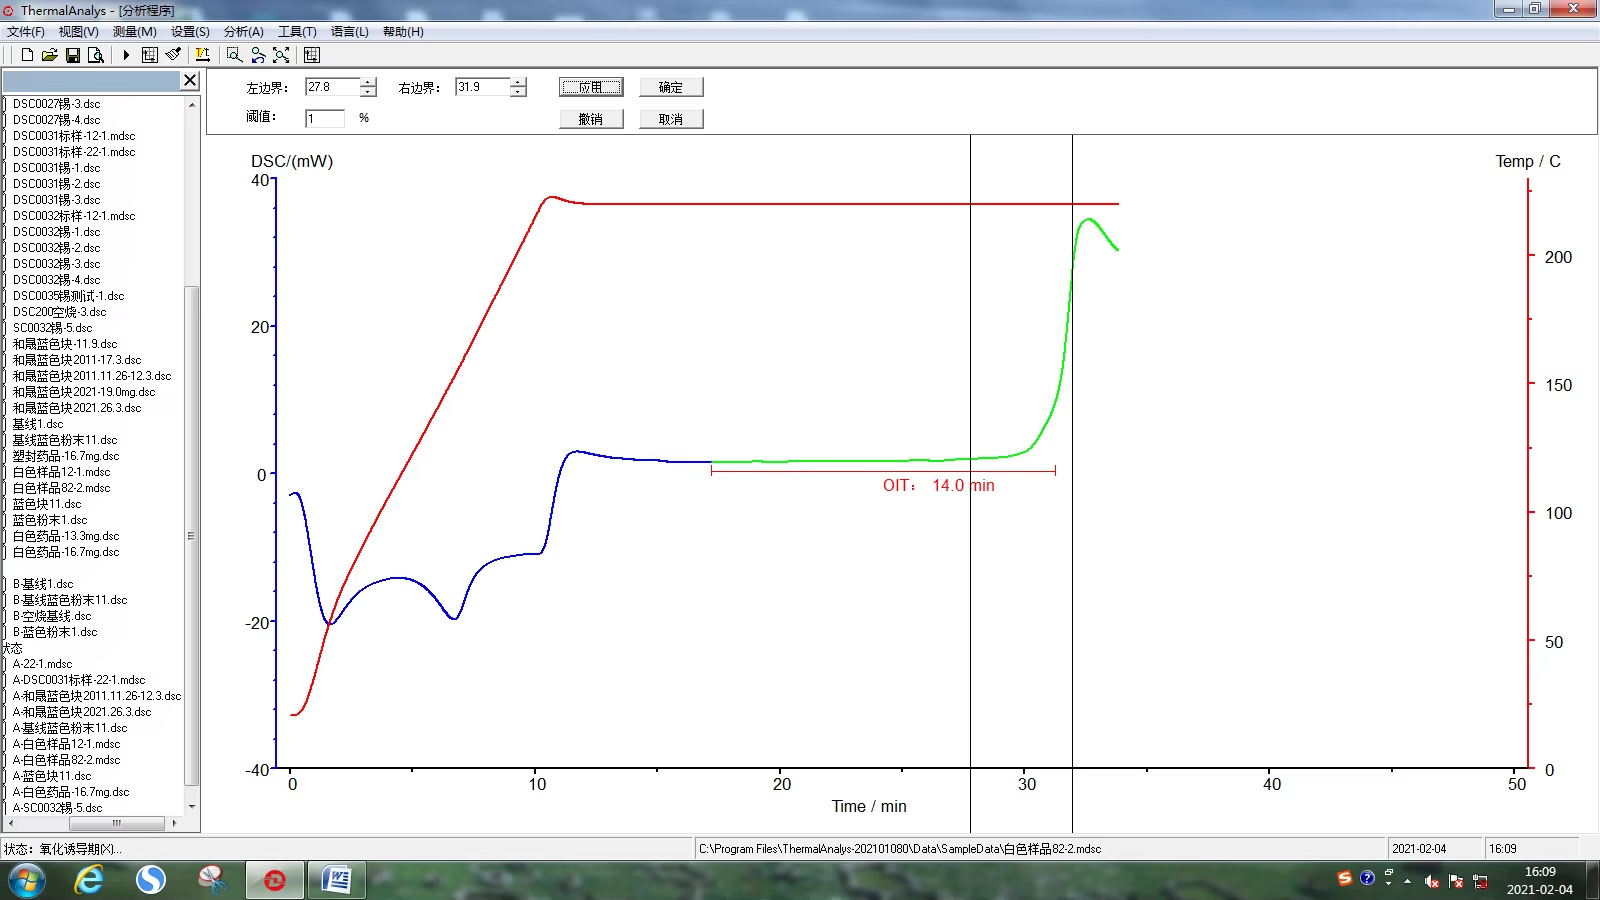Screen dimensions: 1600x900
Task: Select file B-空烧基线.dsc
Action: [52, 616]
